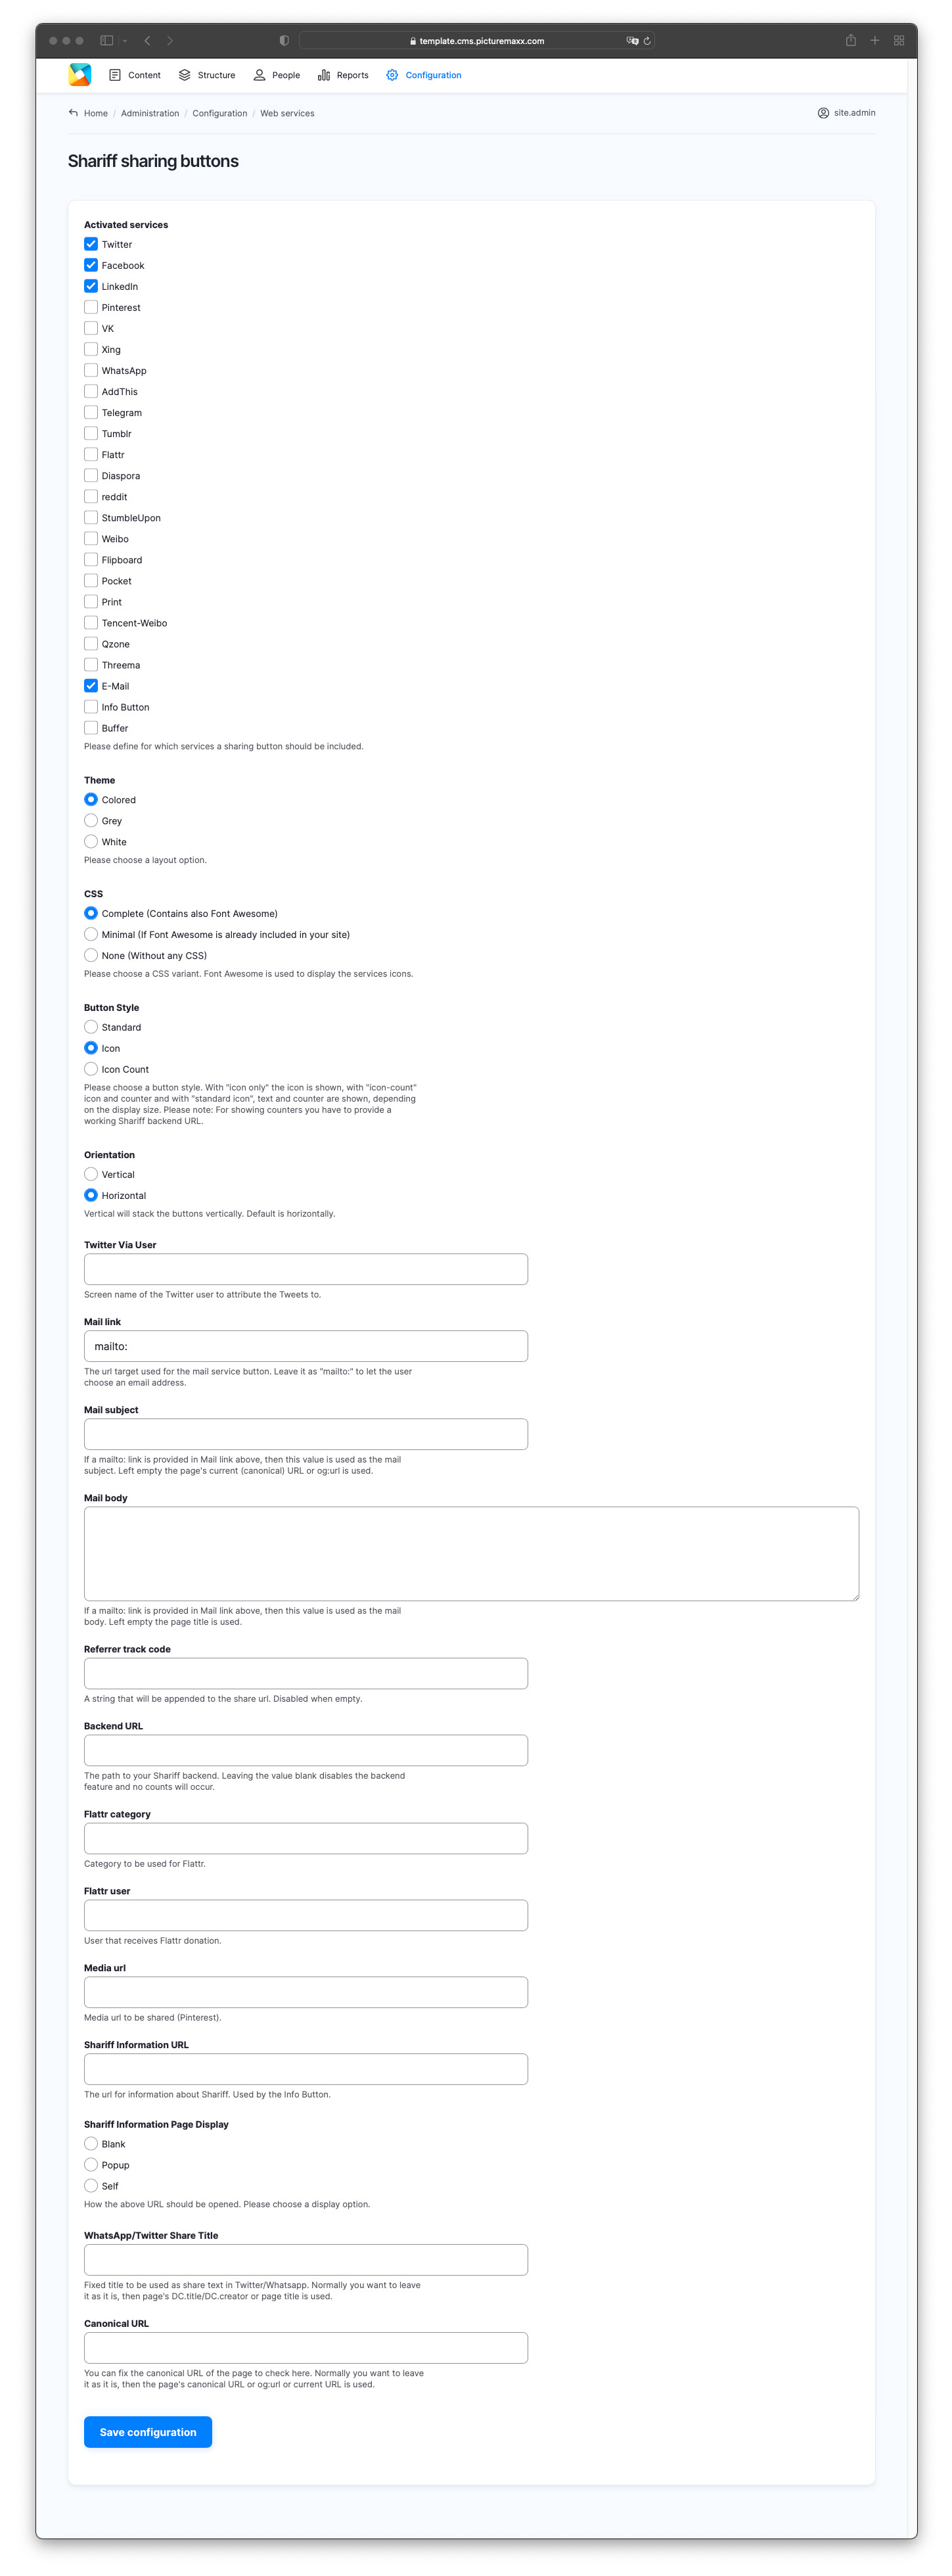Uncheck the E-Mail service checkbox

click(91, 686)
